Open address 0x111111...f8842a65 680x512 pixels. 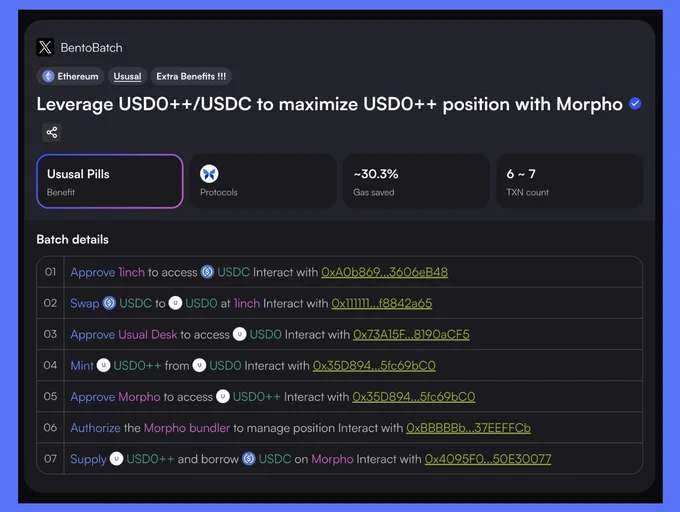click(x=382, y=303)
